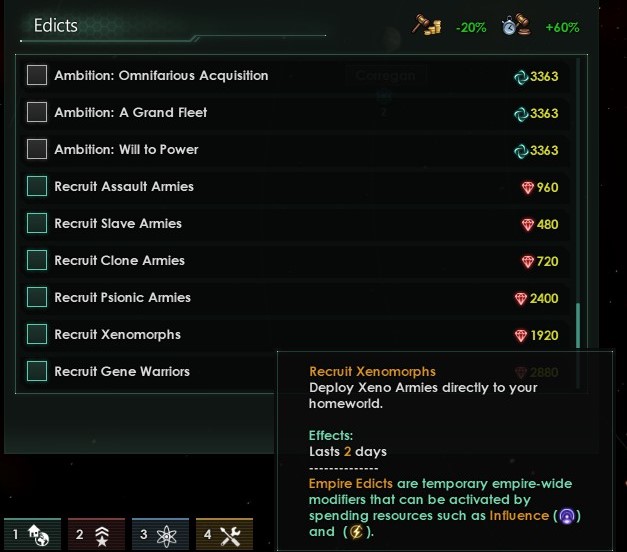Tick the Recruit Assault Armies checkbox
The height and width of the screenshot is (552, 627).
click(x=37, y=186)
